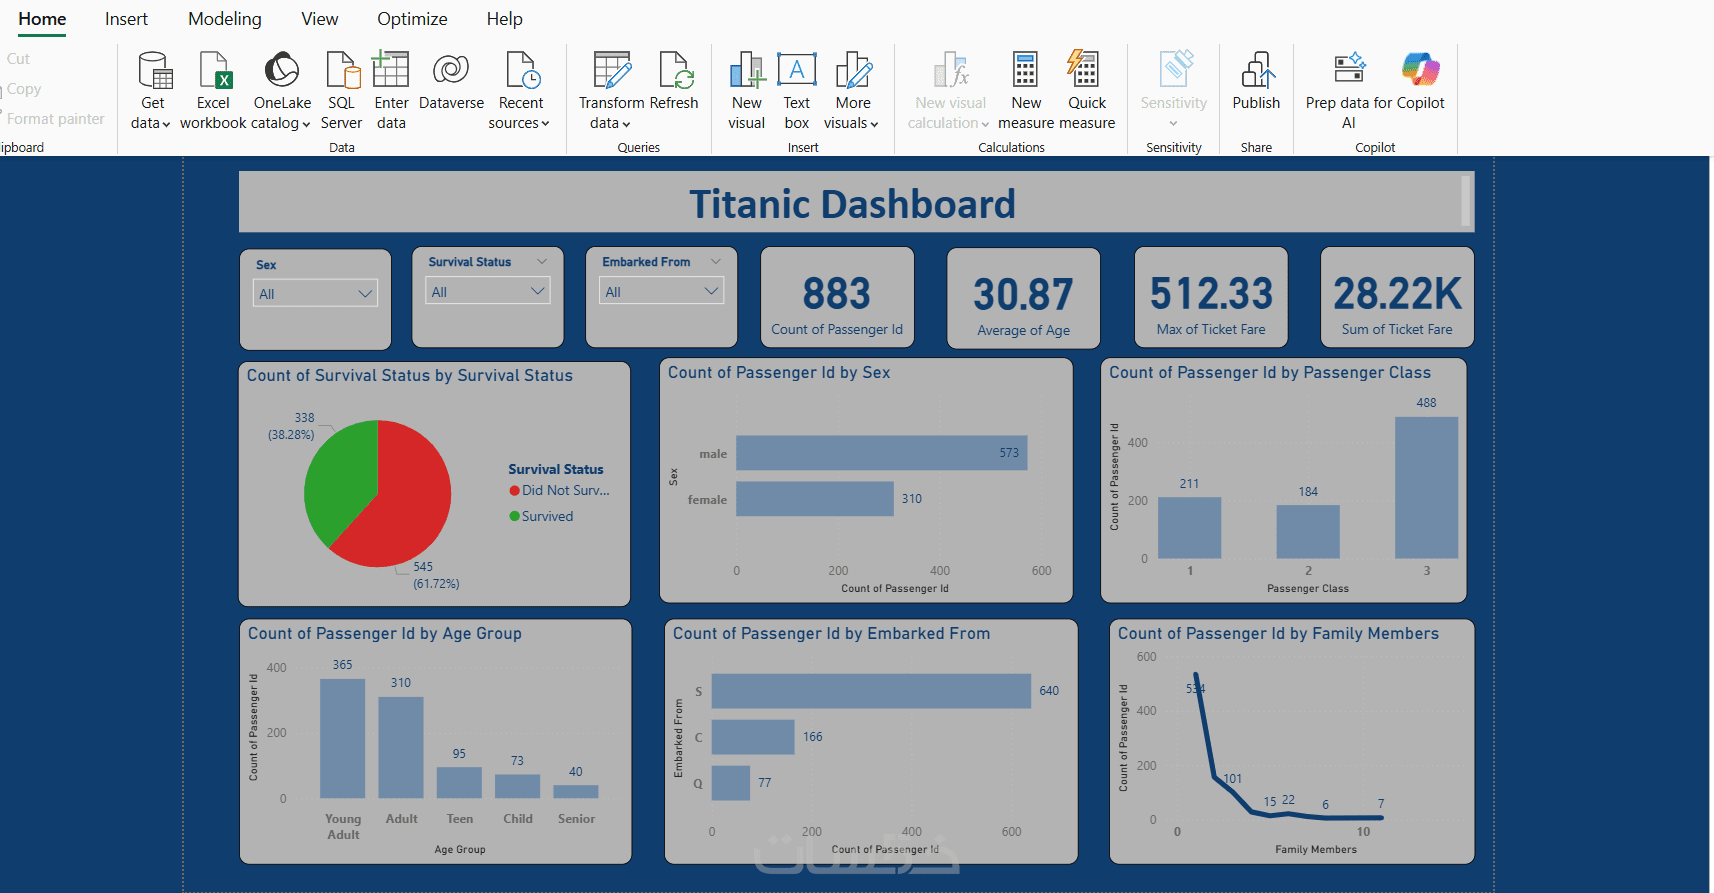
Task: Open the Help tab
Action: pos(505,19)
